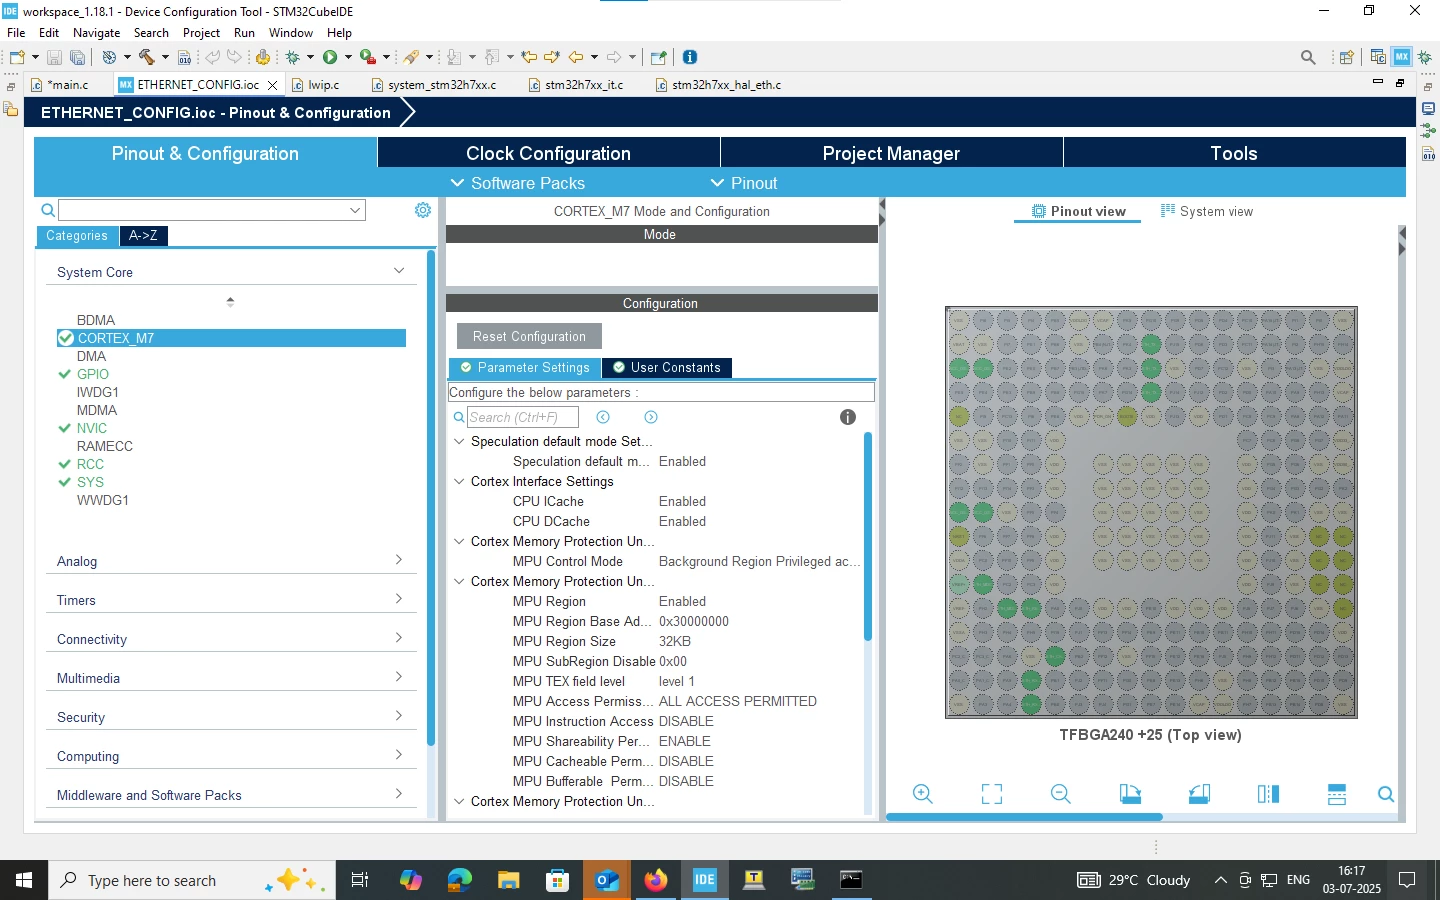
Task: Select the GPIO peripheral
Action: [93, 374]
